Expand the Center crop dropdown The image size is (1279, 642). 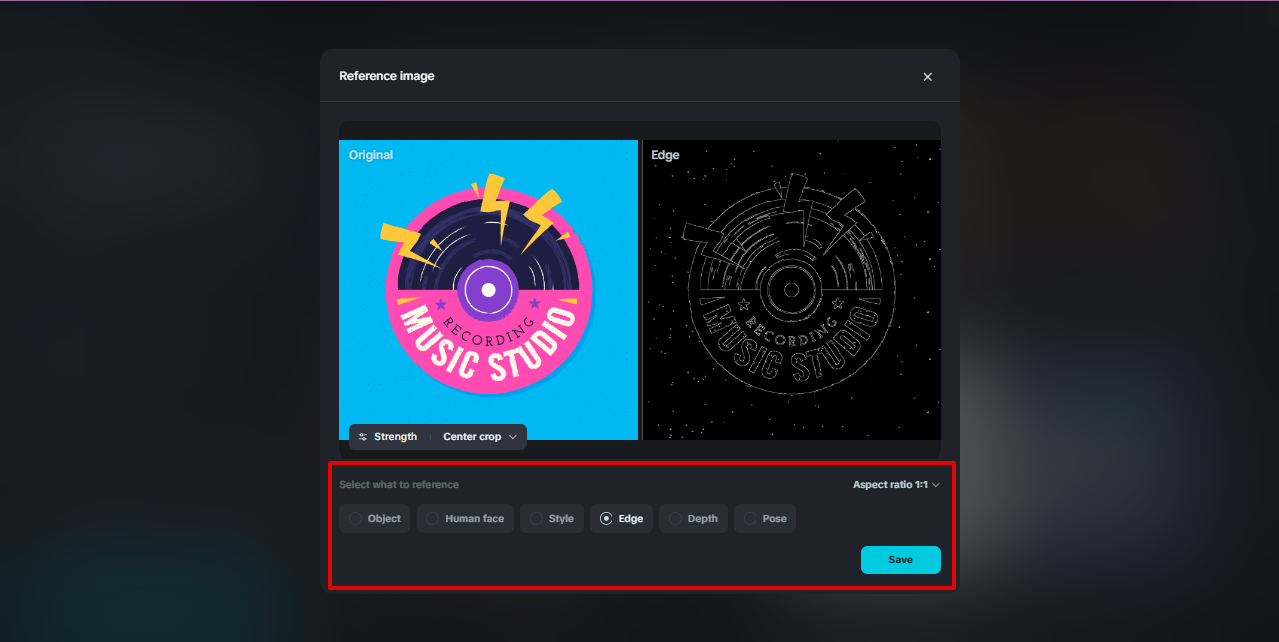[x=480, y=437]
